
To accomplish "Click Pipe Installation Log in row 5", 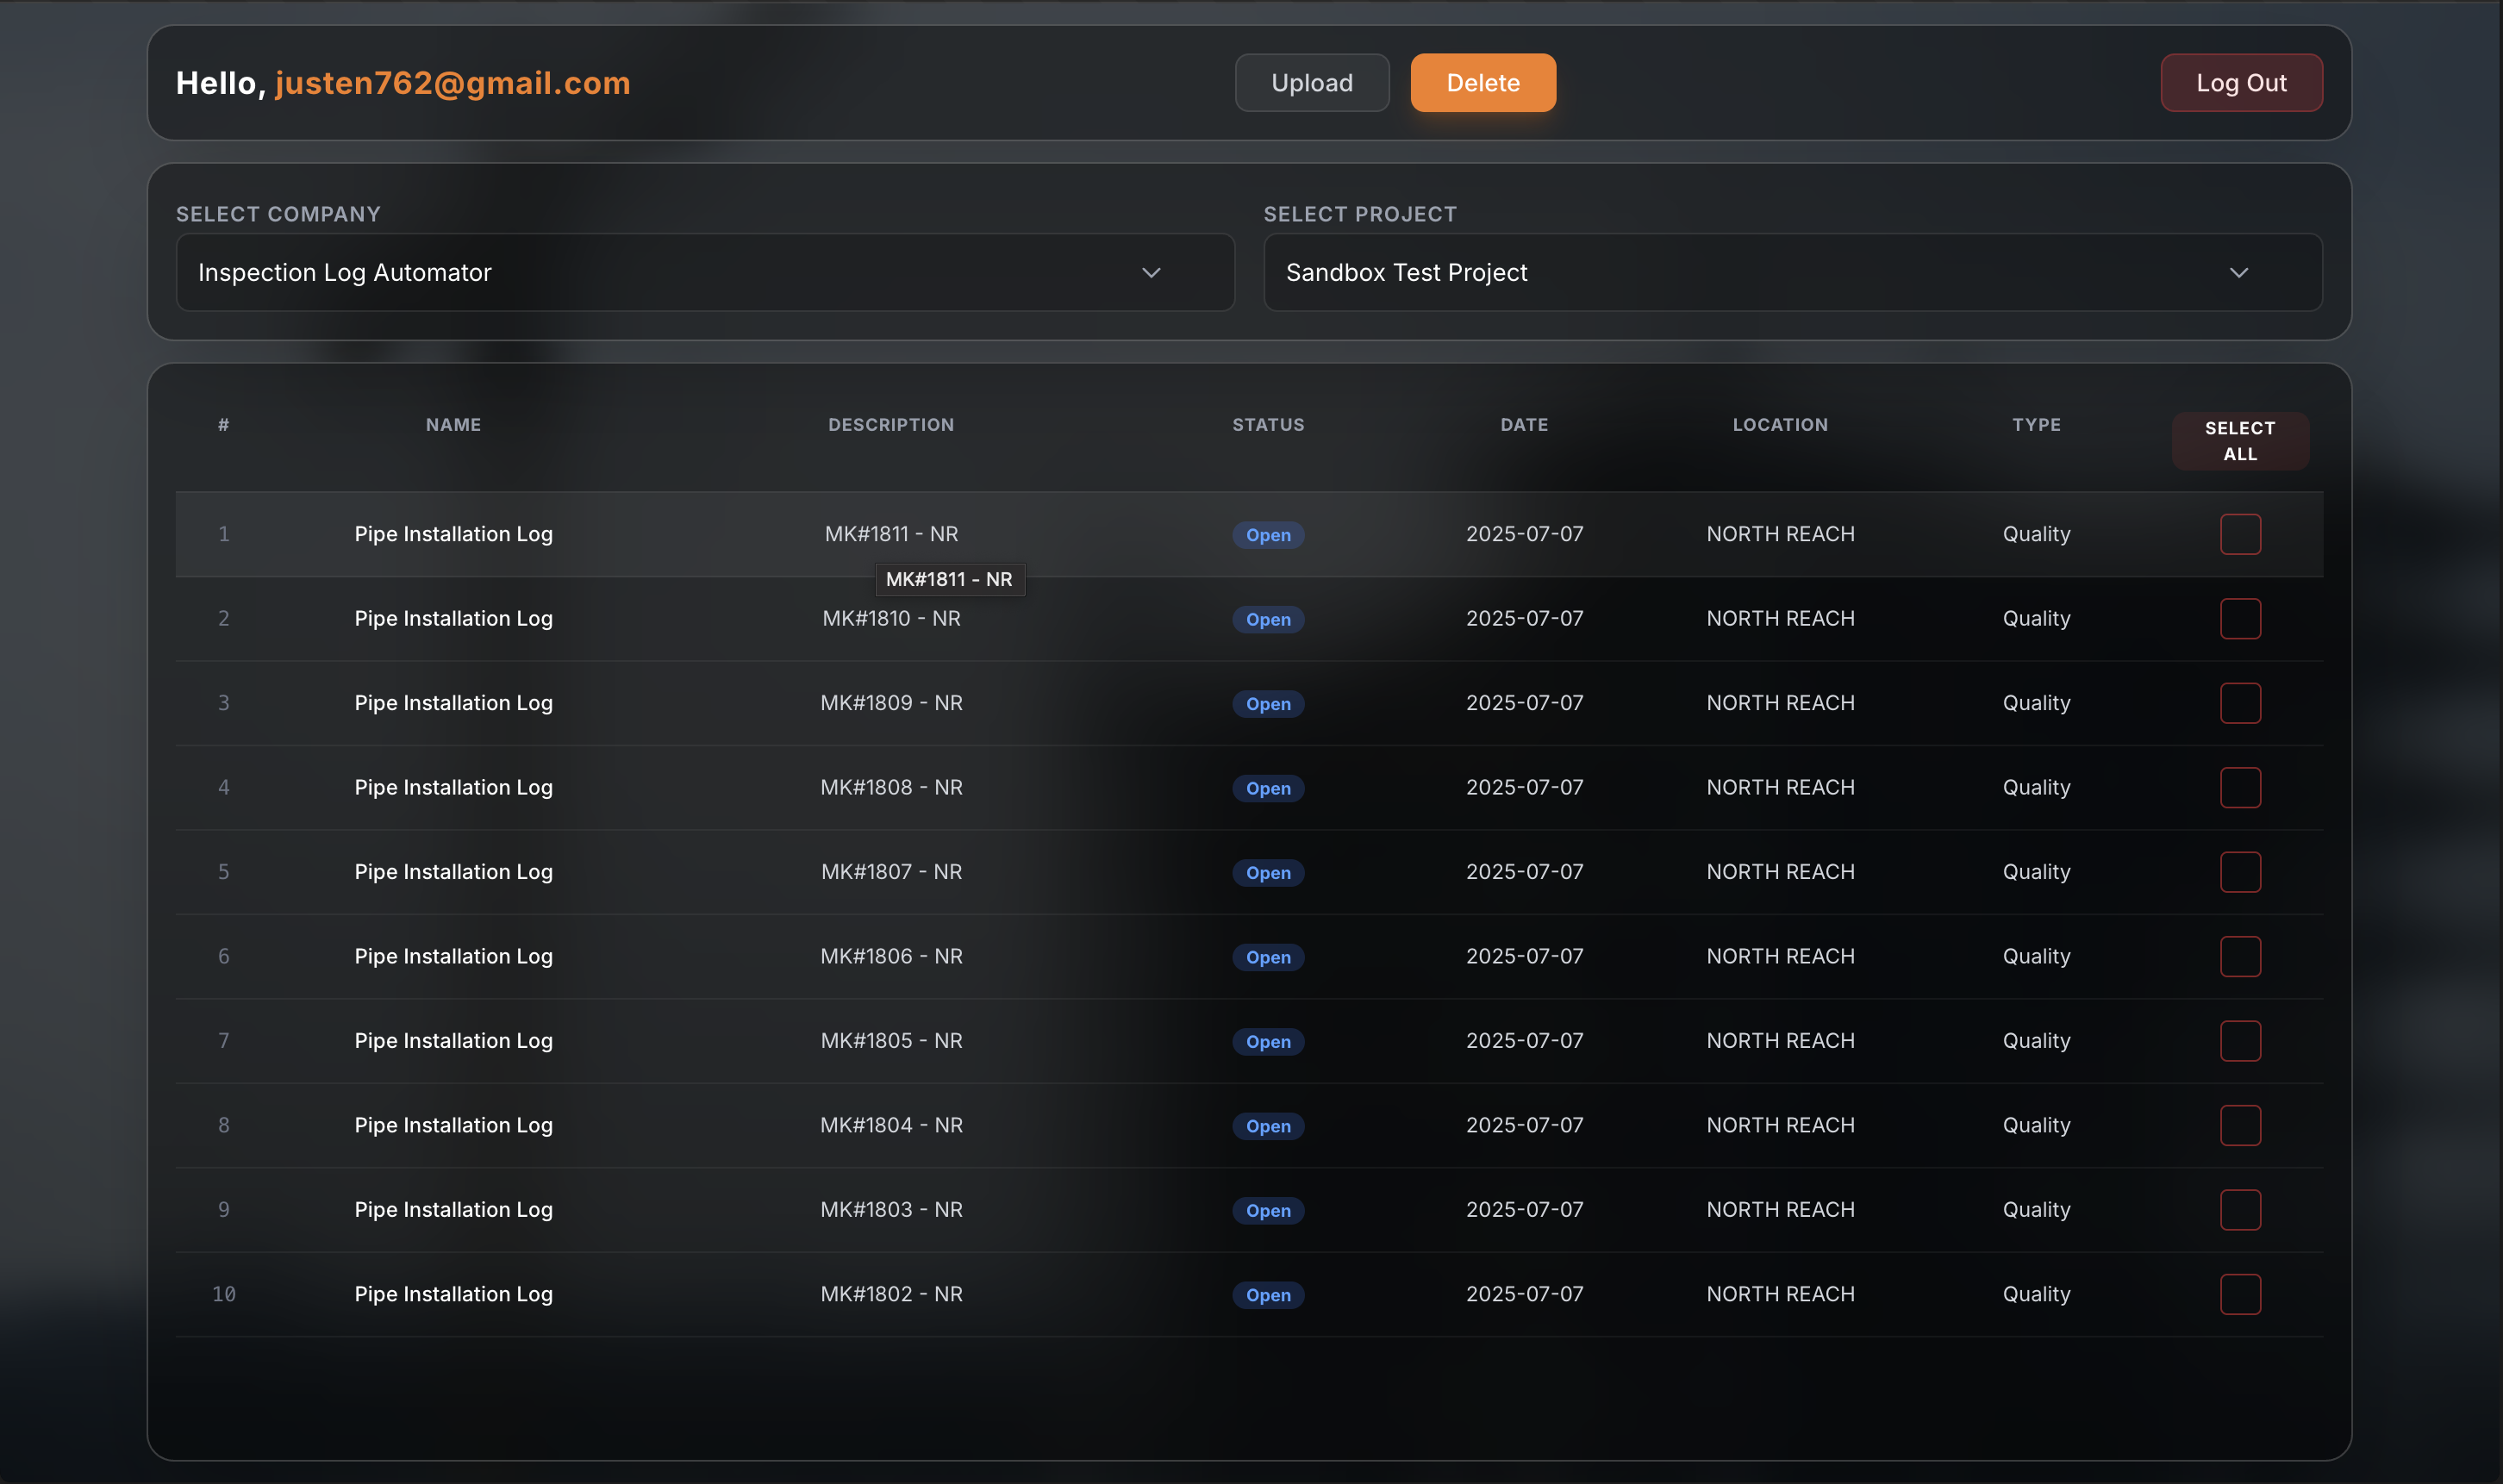I will (453, 872).
